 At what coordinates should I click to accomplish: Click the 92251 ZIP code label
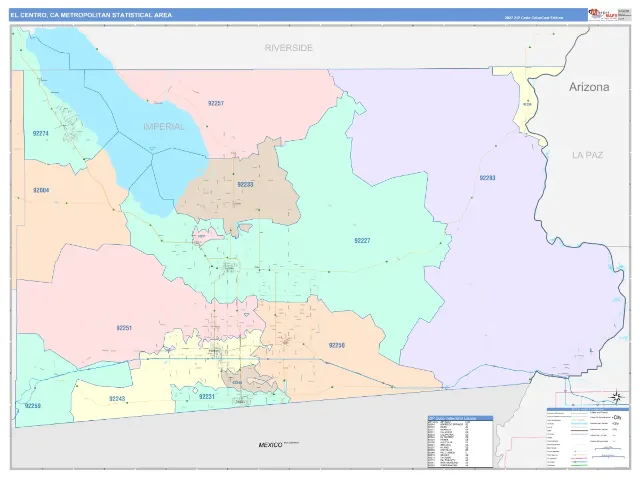(124, 328)
